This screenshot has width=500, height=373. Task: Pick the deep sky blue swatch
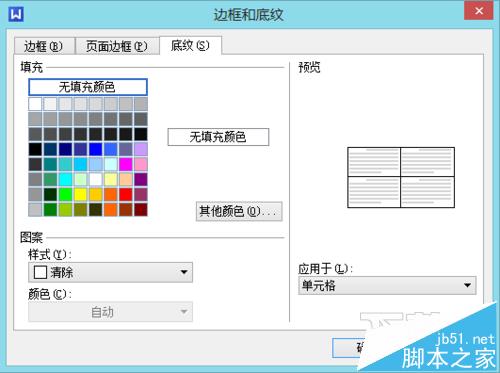pyautogui.click(x=80, y=164)
